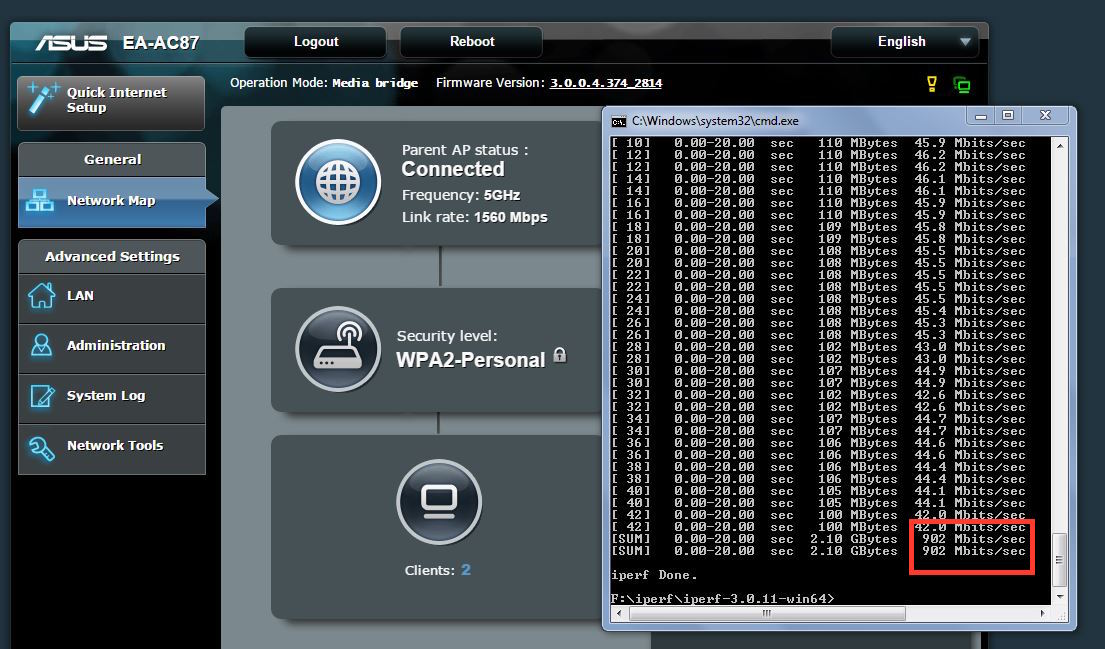Click the cmd vertical scrollbar thumb
The height and width of the screenshot is (649, 1105).
click(x=1060, y=560)
